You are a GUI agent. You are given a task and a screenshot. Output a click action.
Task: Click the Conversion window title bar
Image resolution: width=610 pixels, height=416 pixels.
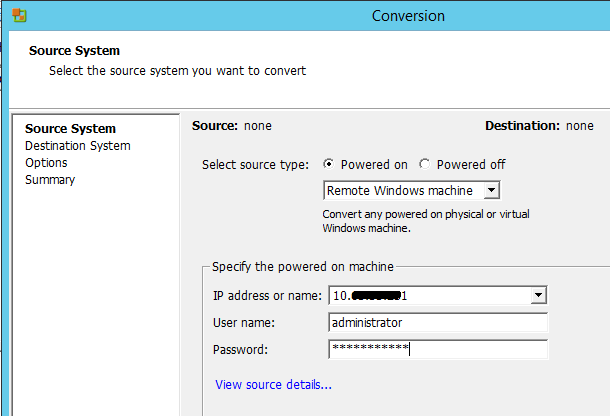pyautogui.click(x=407, y=16)
